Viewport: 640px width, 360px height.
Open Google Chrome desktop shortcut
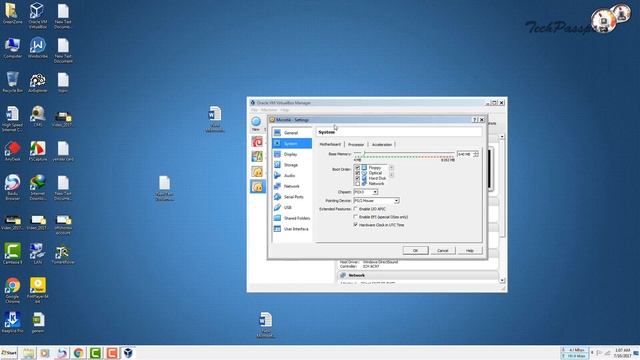12,290
